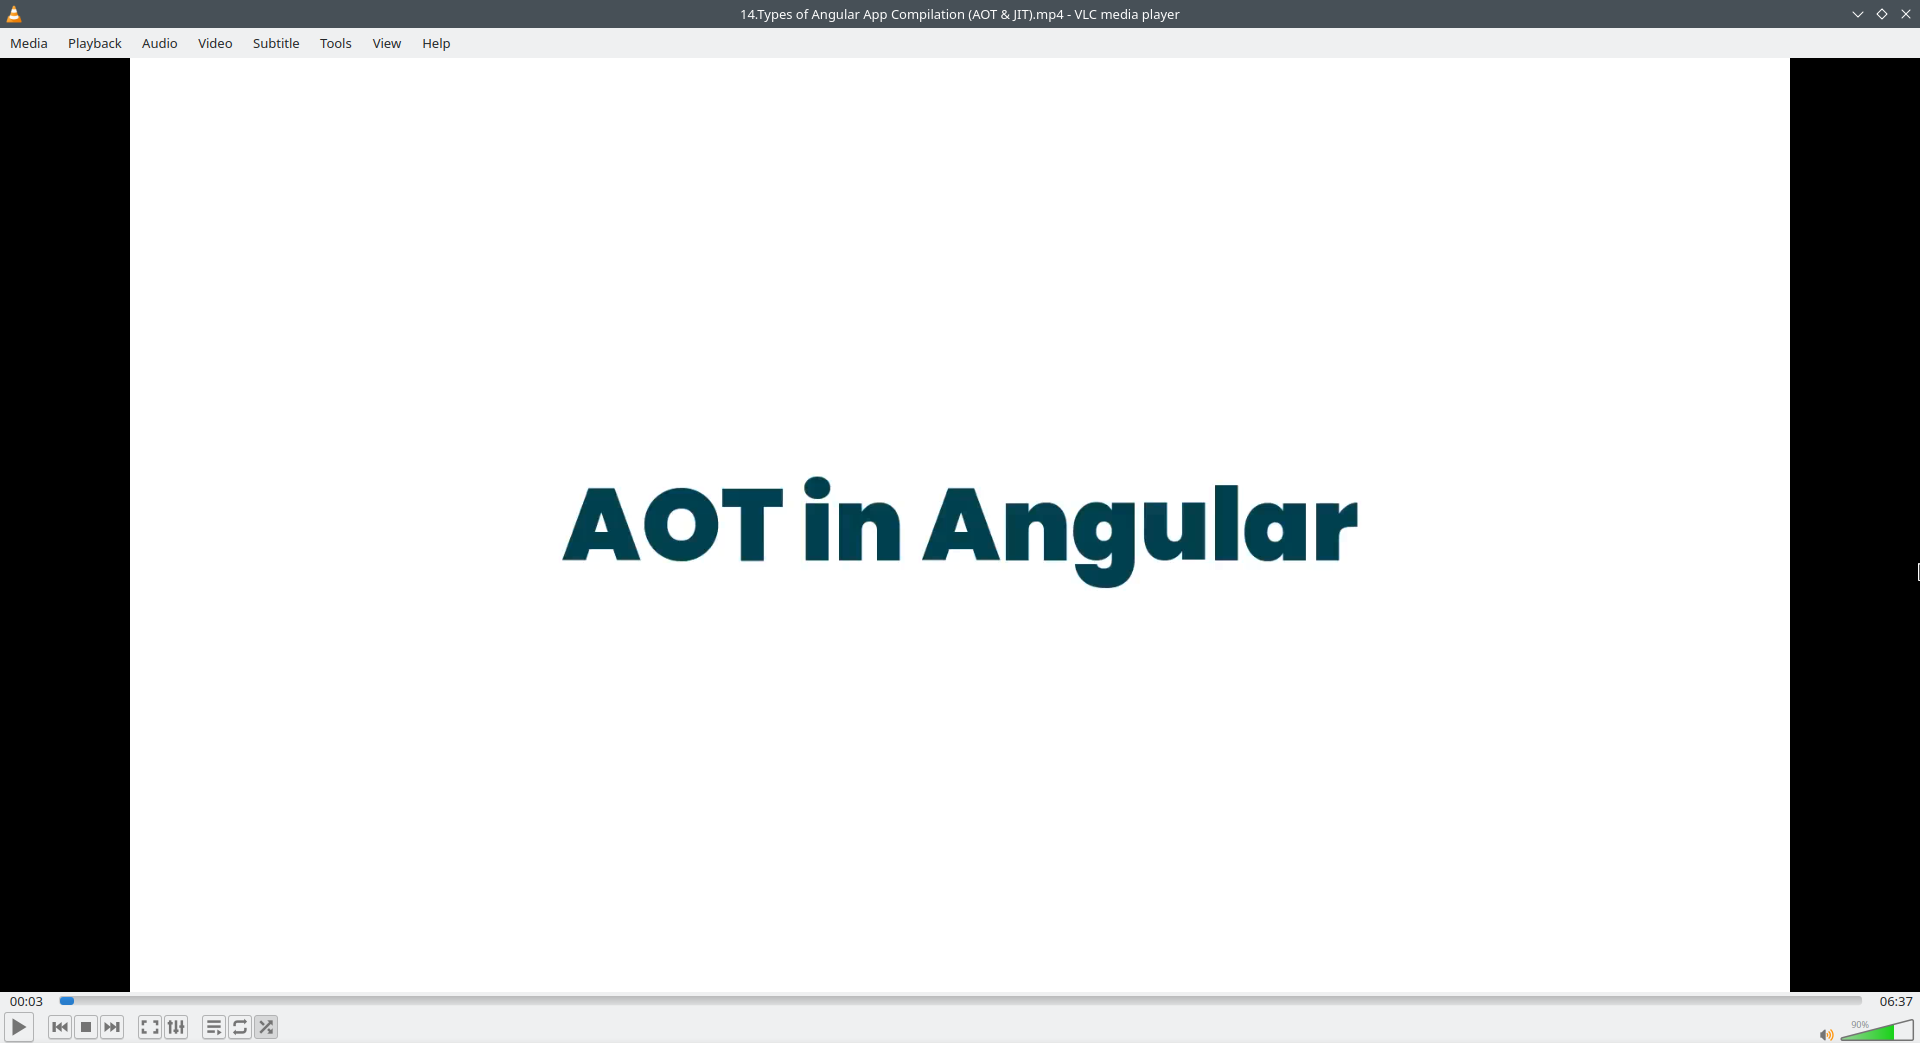This screenshot has height=1043, width=1920.
Task: Set volume using the volume slider
Action: [1877, 1030]
